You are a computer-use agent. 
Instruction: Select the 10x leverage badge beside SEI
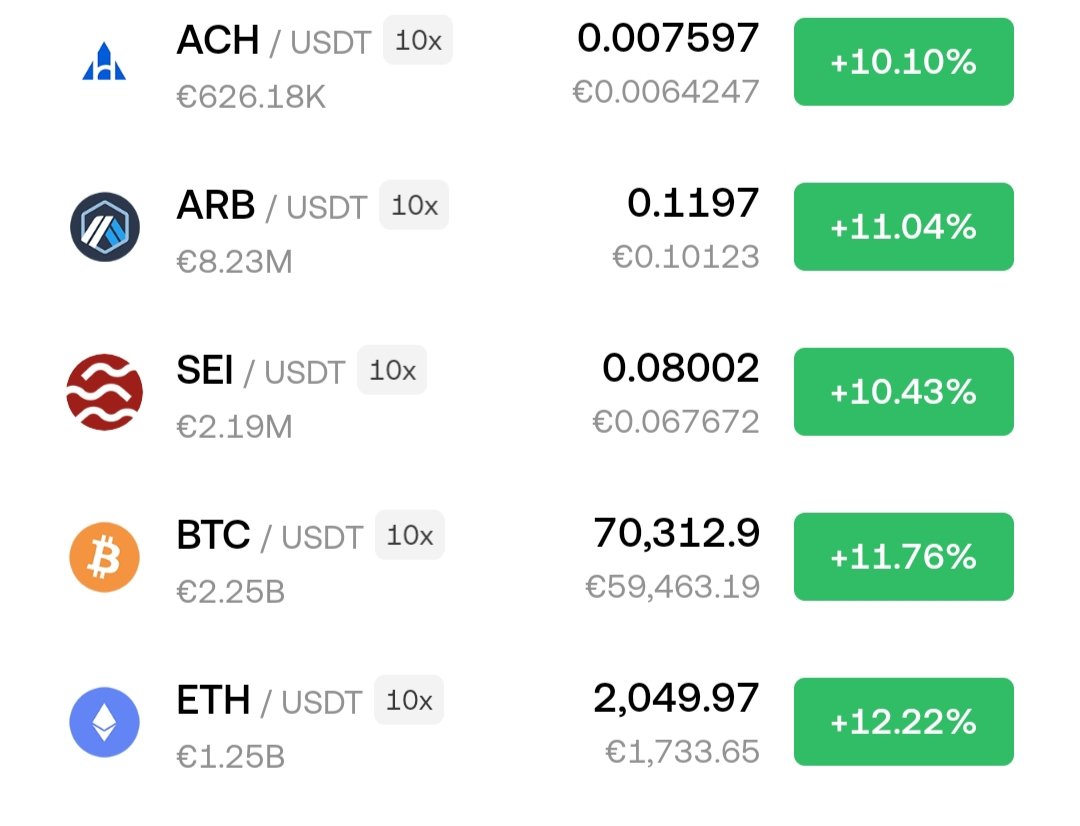[x=392, y=371]
